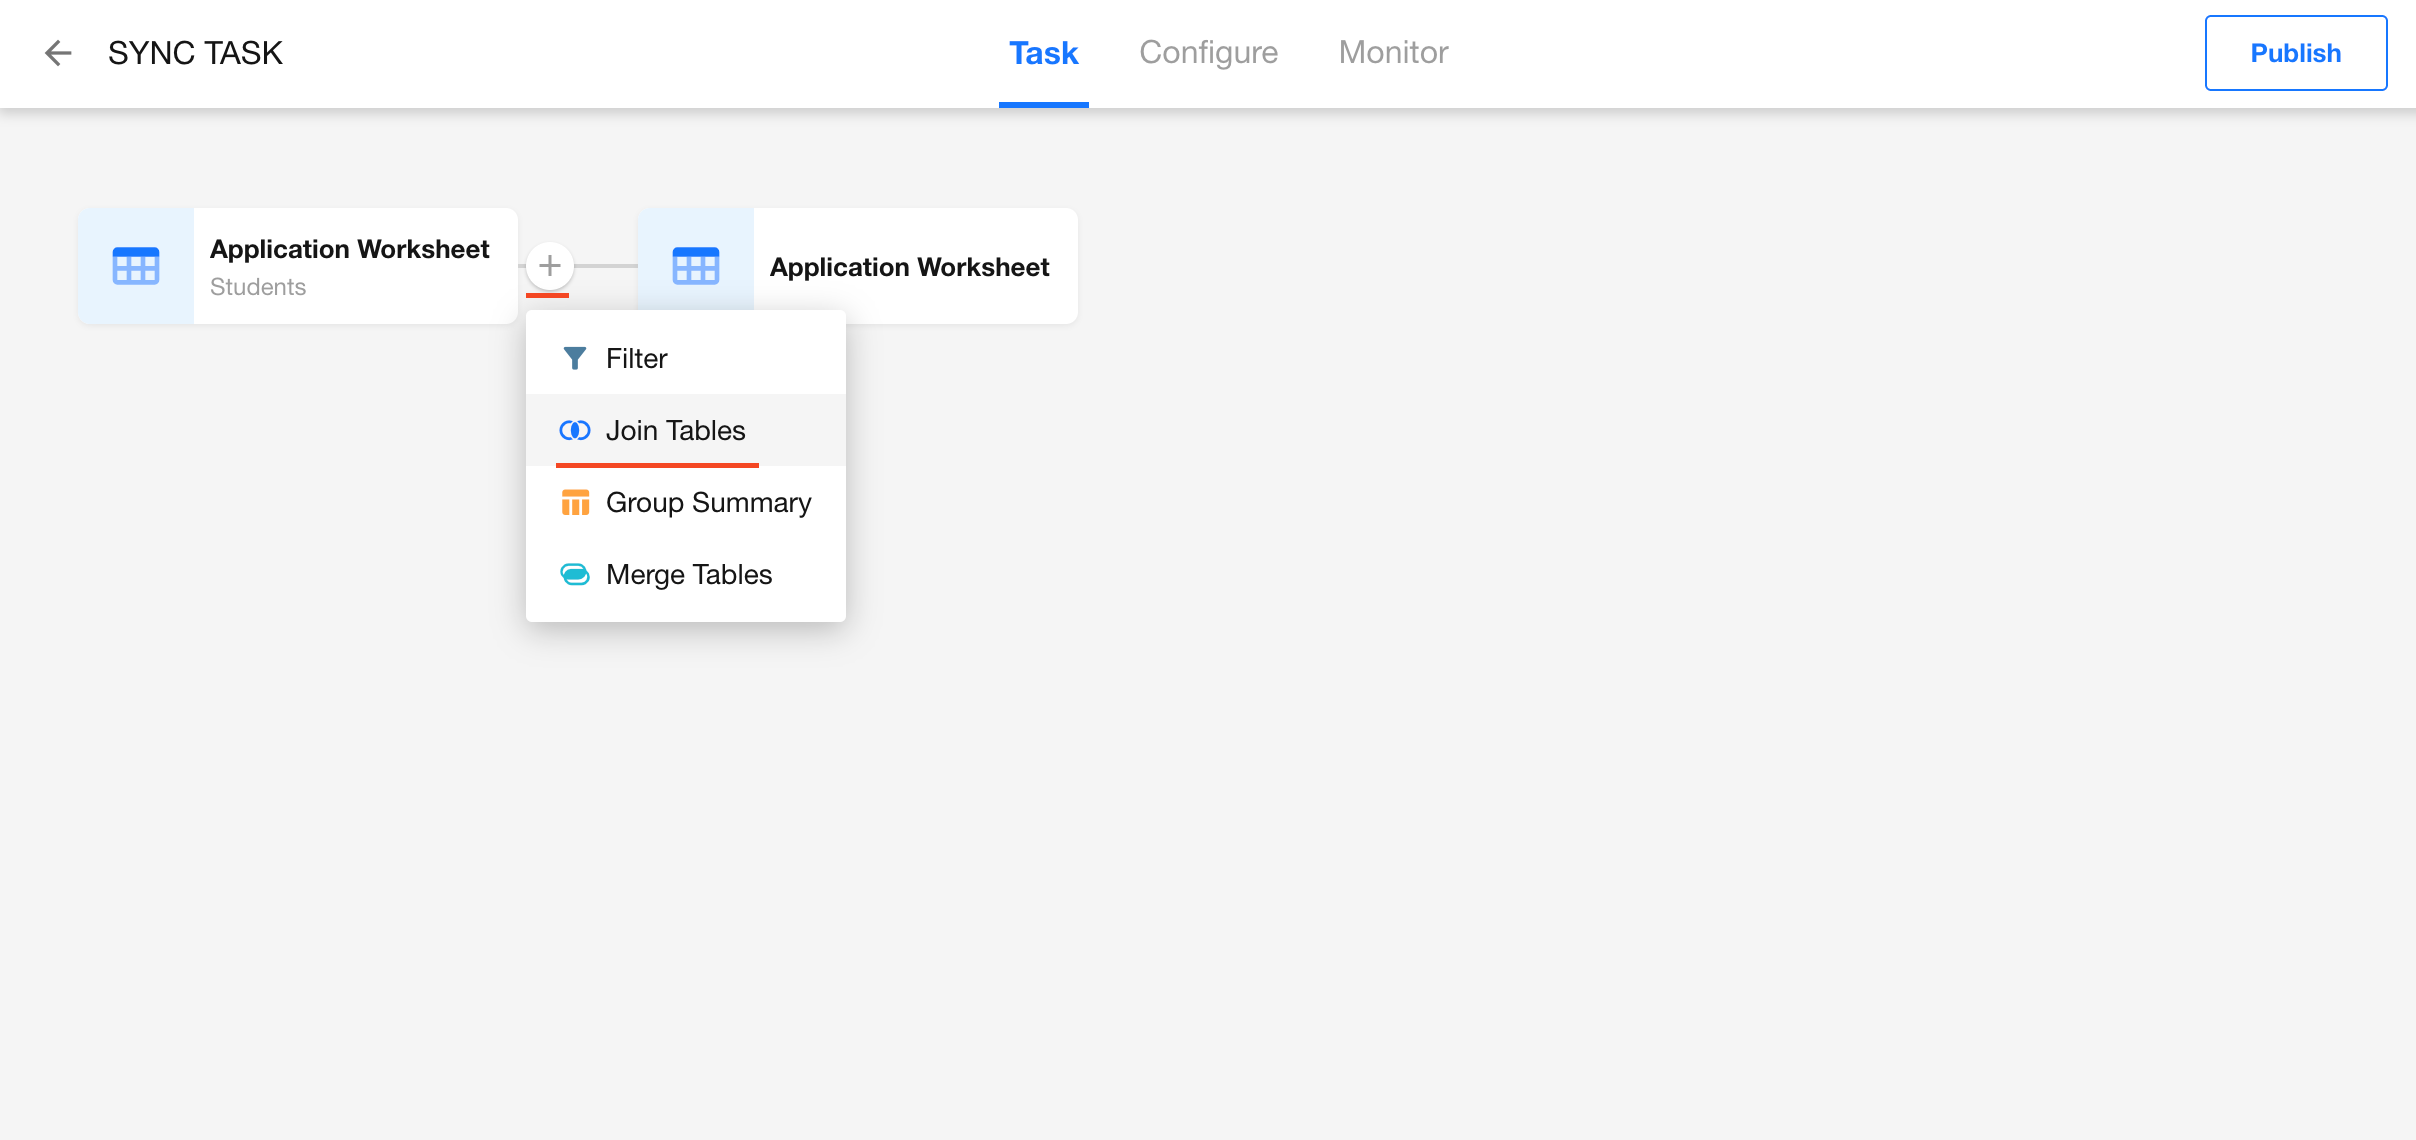
Task: Open the destination Application Worksheet node
Action: point(910,266)
